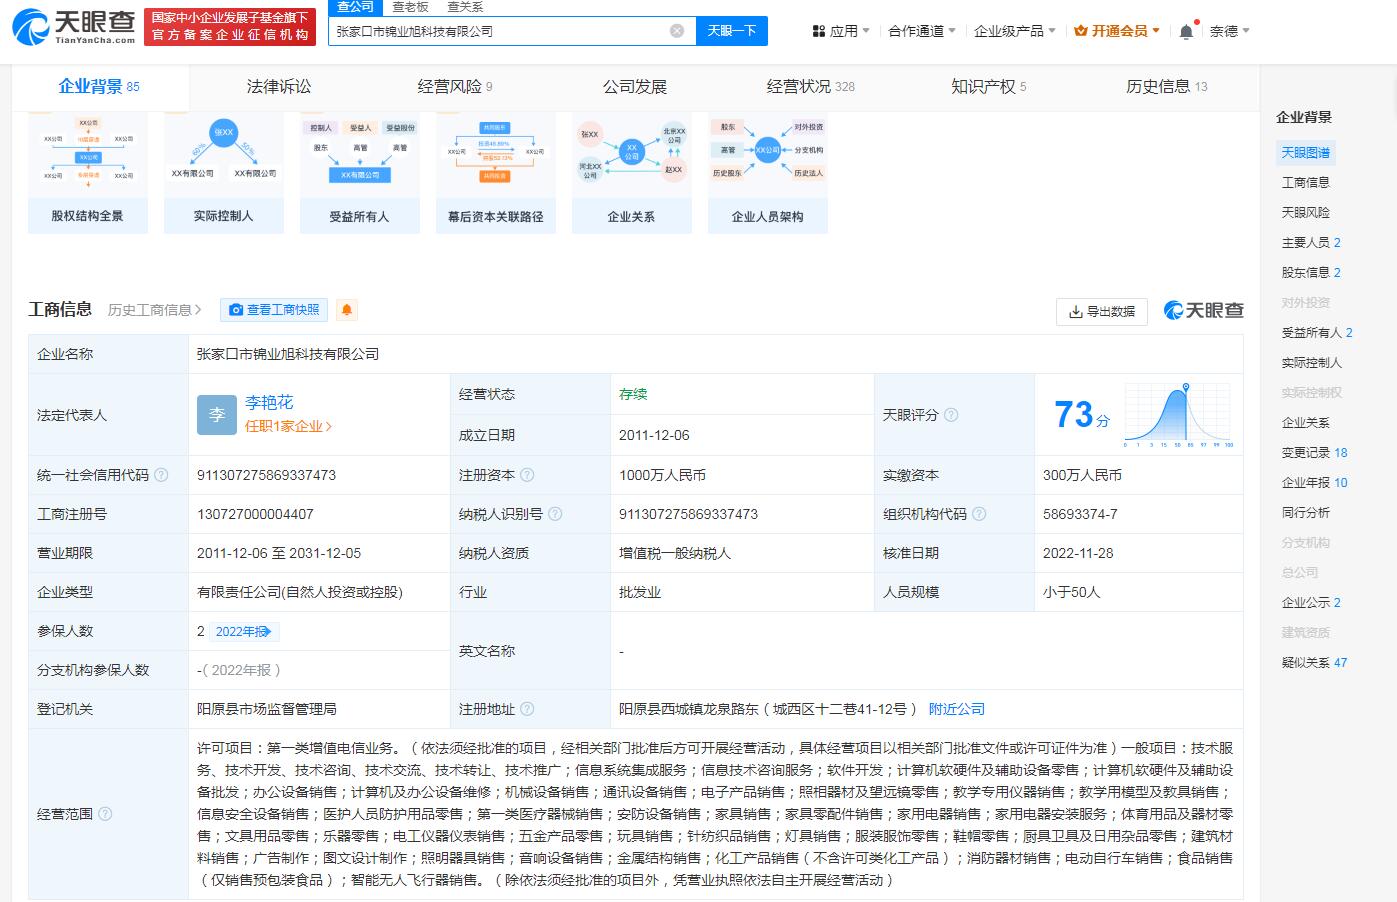Jump to 天眼风险 in sidebar
The width and height of the screenshot is (1397, 902).
click(x=1306, y=213)
